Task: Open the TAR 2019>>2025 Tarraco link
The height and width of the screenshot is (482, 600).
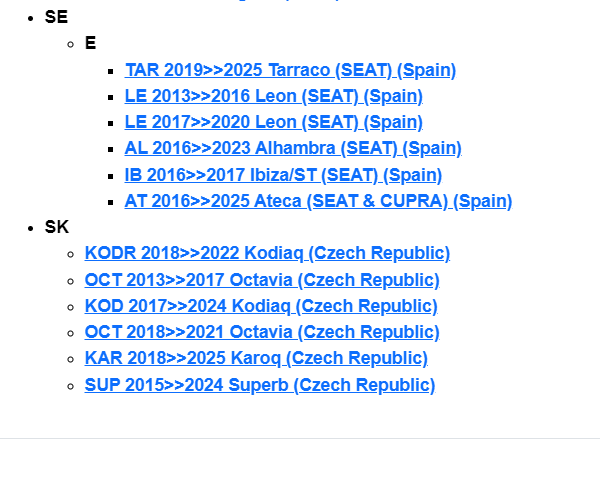Action: coord(290,70)
